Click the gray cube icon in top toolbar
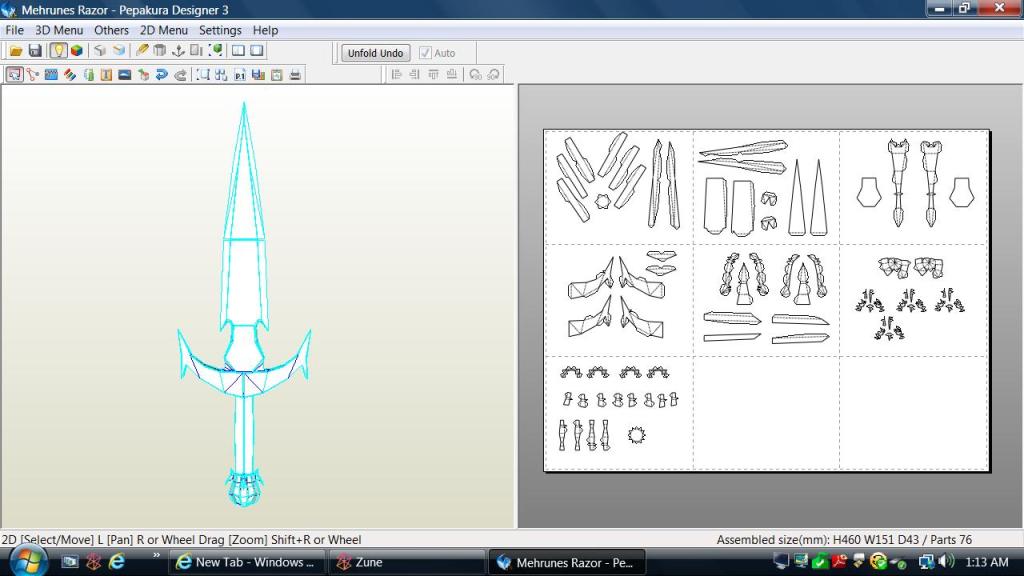 pos(100,51)
